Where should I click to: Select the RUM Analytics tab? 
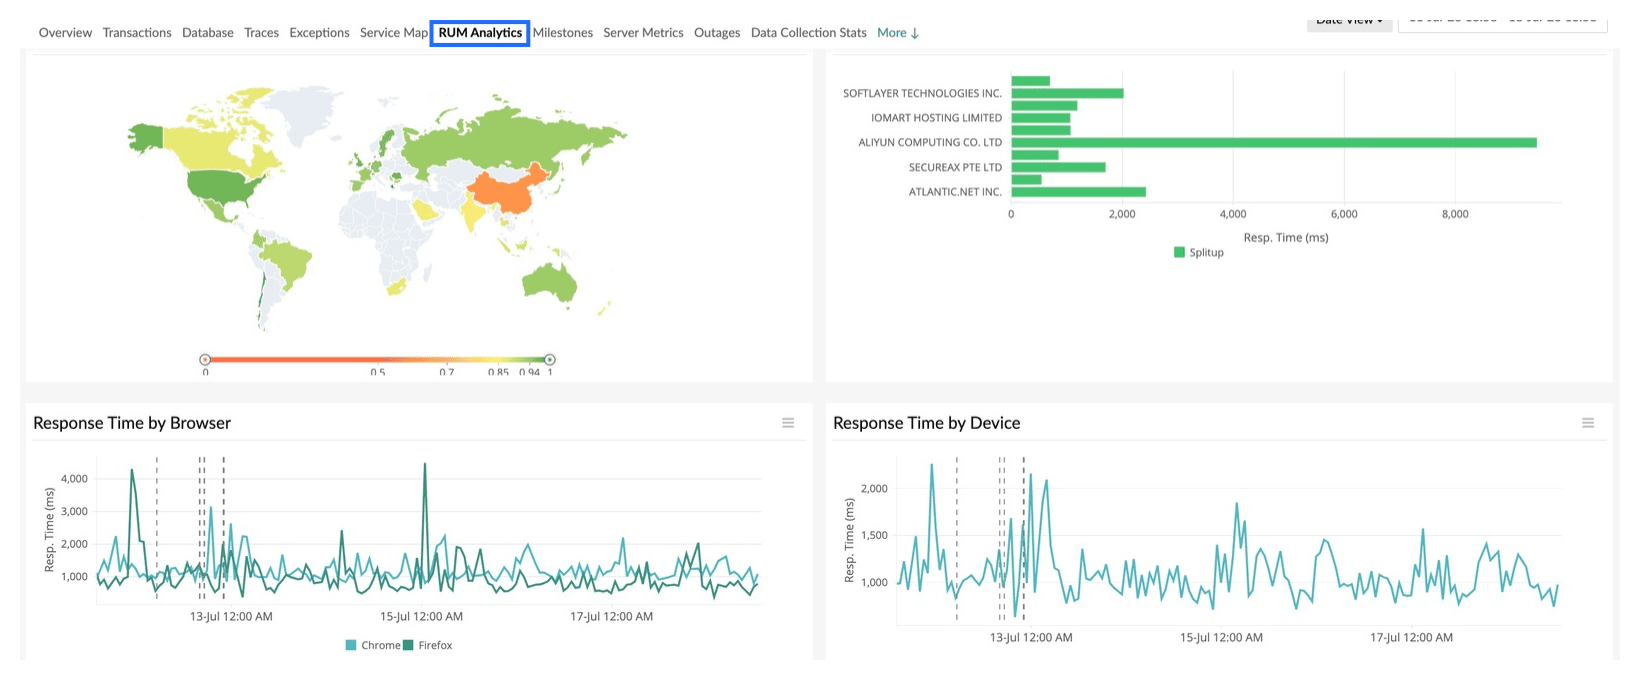[480, 33]
